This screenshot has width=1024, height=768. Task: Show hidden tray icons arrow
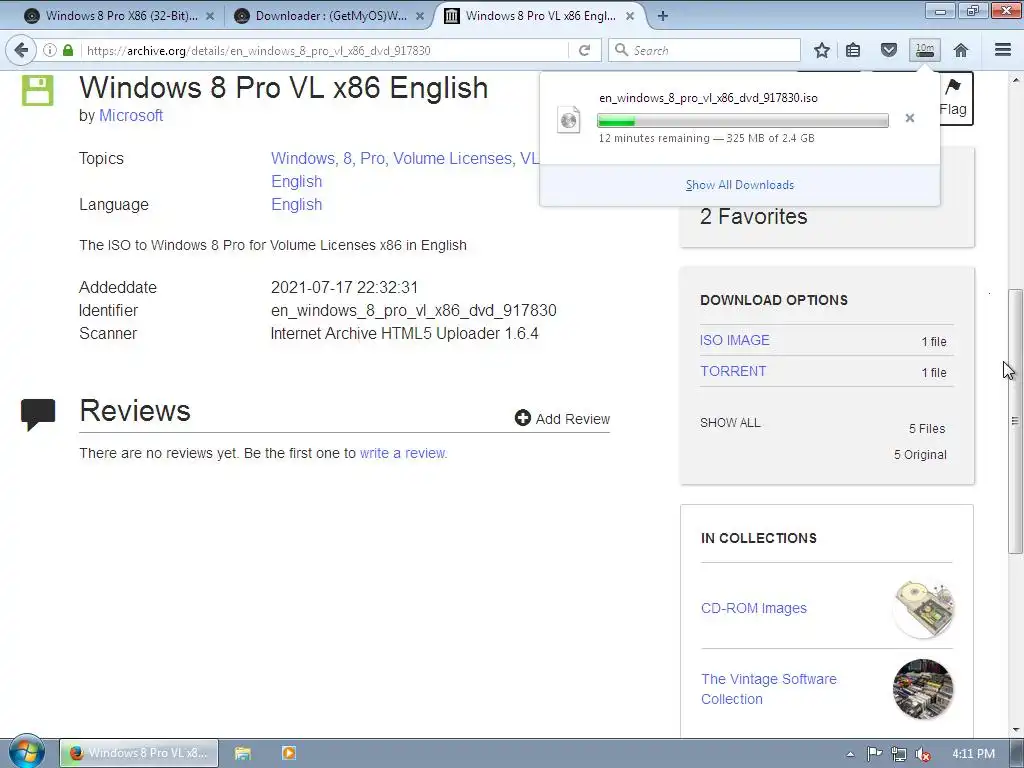click(850, 754)
